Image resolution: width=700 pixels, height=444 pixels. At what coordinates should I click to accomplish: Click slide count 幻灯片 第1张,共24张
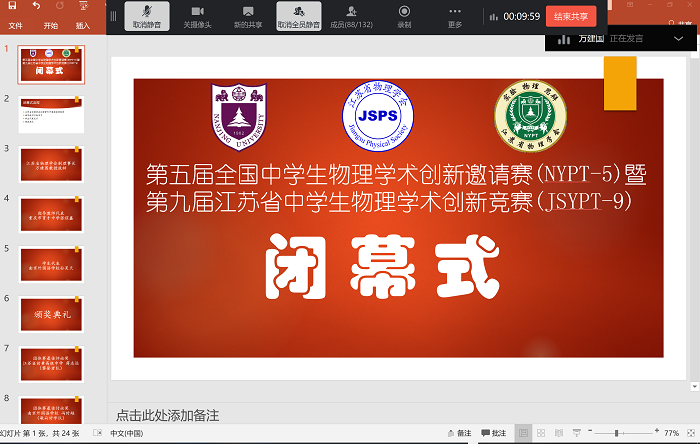click(x=39, y=433)
